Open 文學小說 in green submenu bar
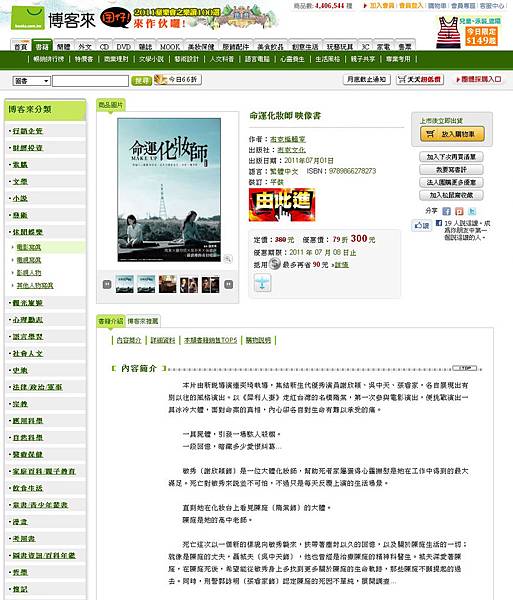This screenshot has height=600, width=513. 151,59
